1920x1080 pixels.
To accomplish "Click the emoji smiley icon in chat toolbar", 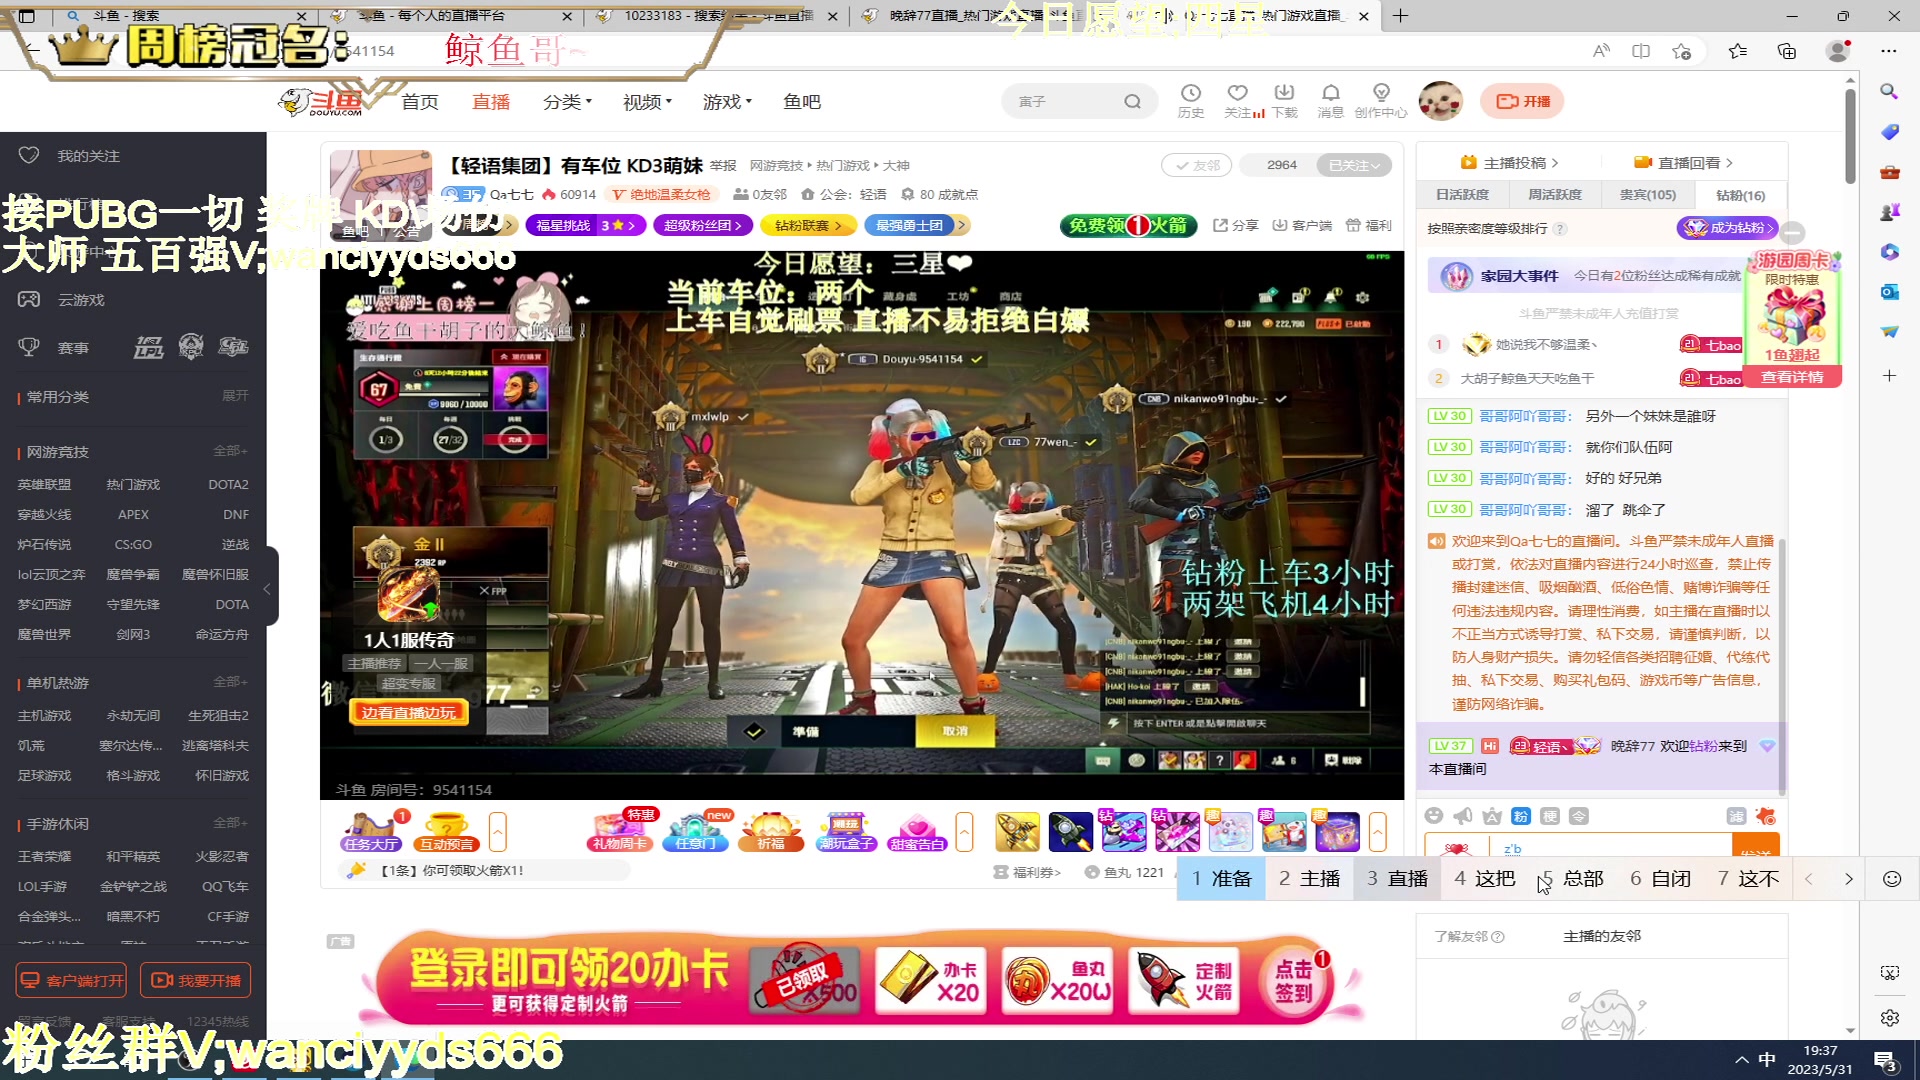I will point(1434,816).
